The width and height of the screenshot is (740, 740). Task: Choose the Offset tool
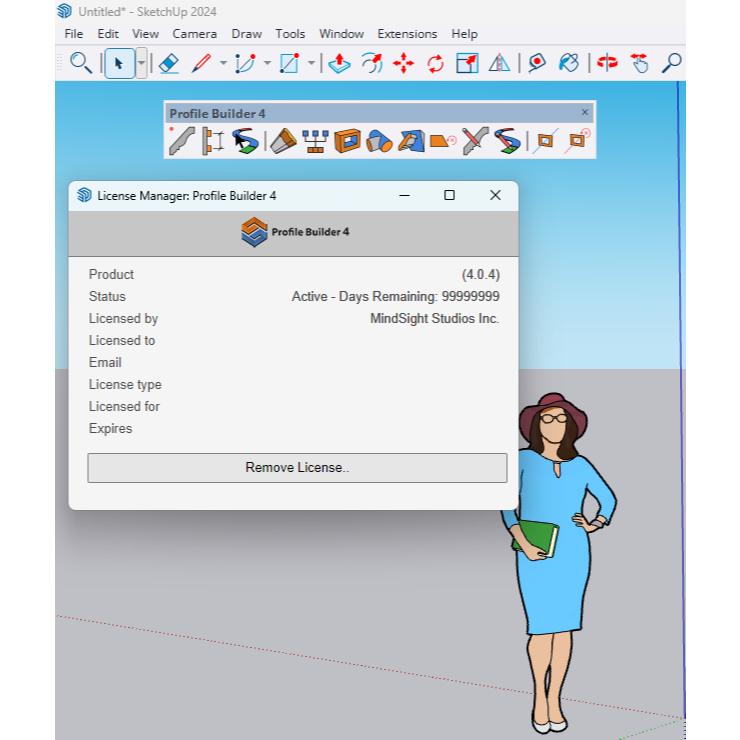click(x=372, y=63)
